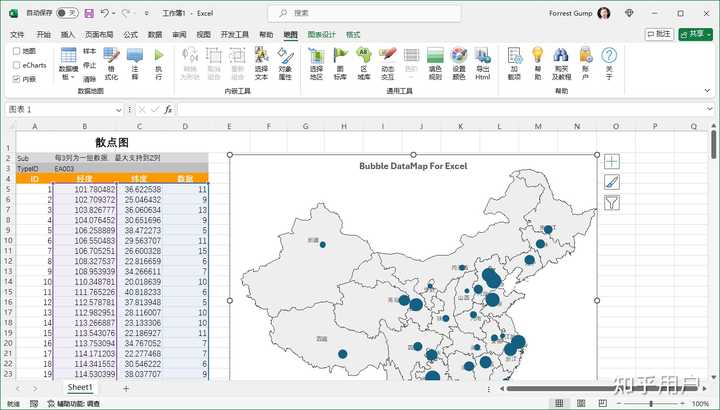Viewport: 720px width, 410px height.
Task: Click the 账户 account icon
Action: [x=585, y=64]
